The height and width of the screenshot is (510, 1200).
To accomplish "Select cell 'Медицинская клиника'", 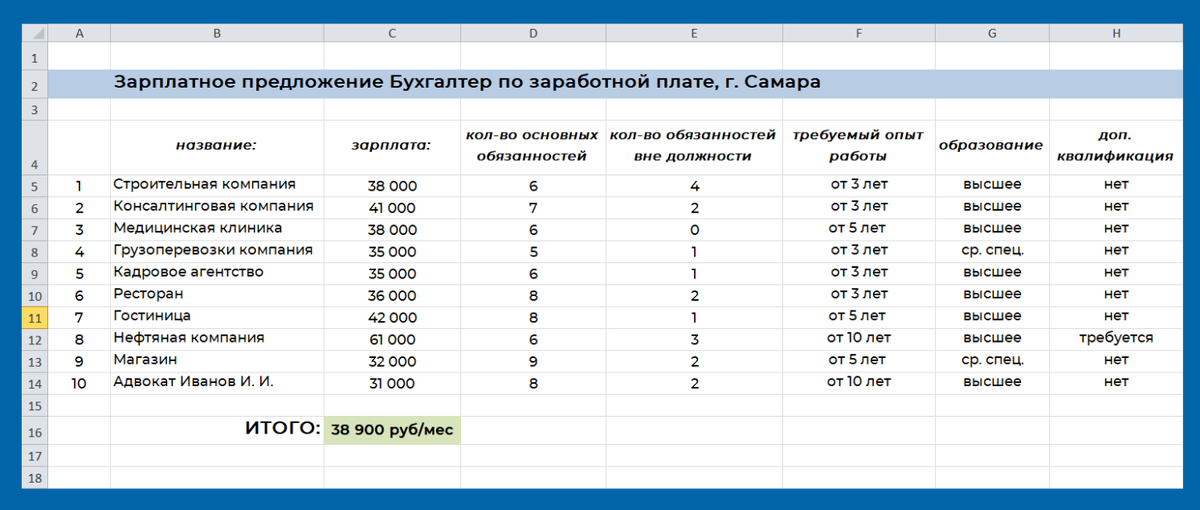I will [x=217, y=229].
